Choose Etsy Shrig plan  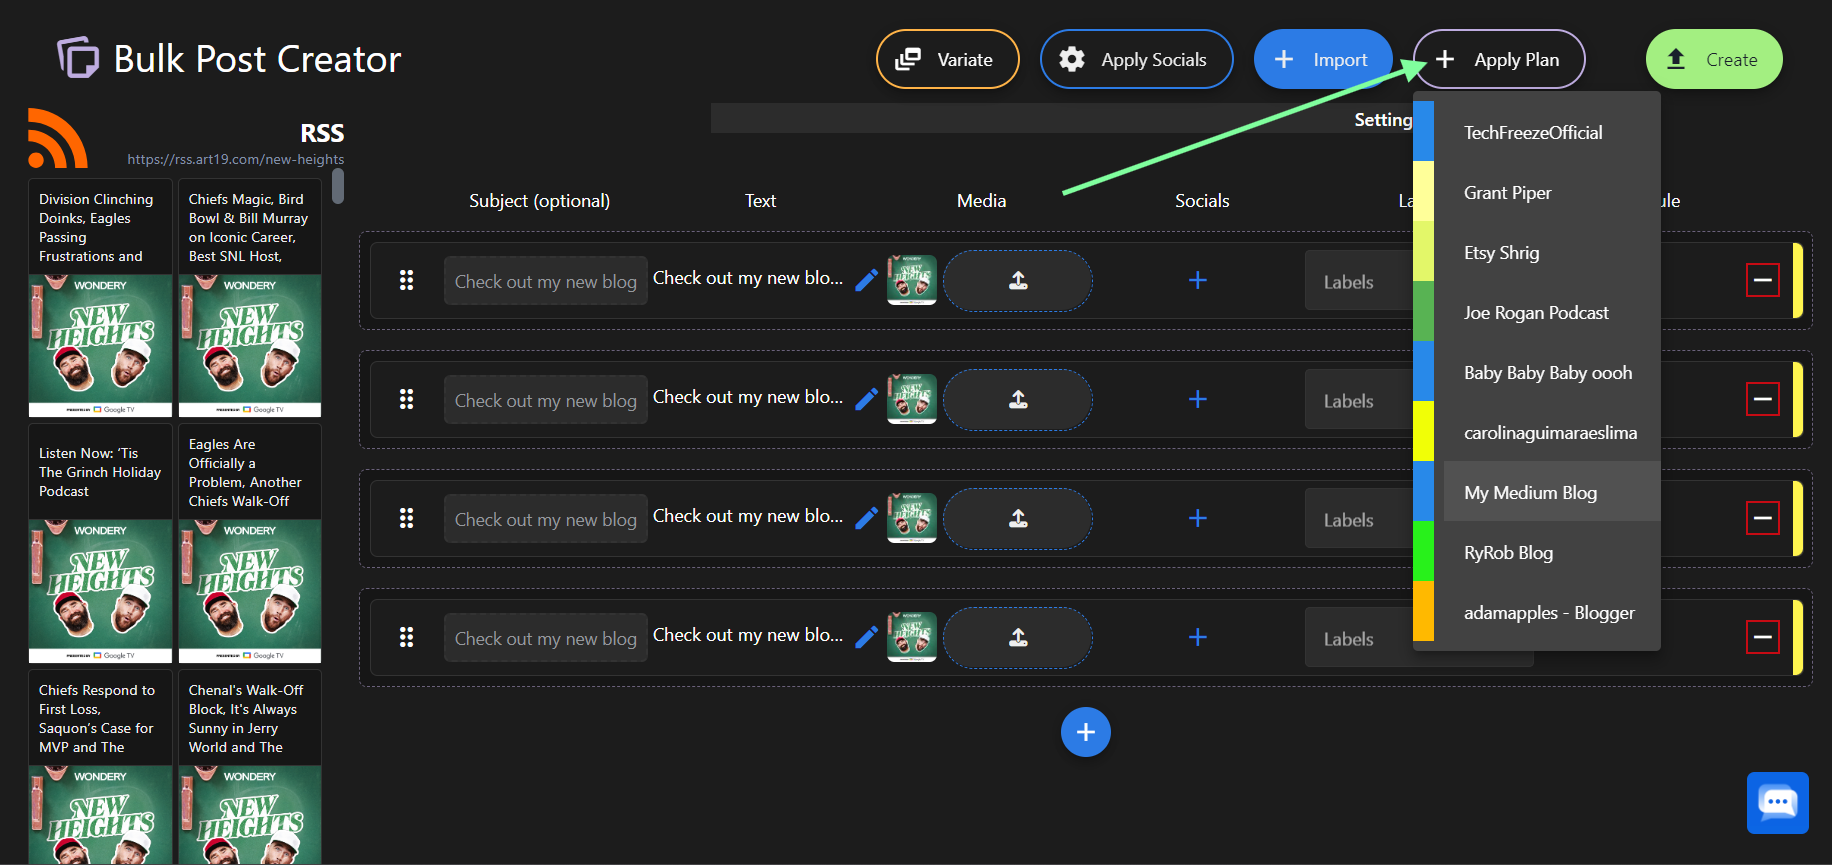click(x=1537, y=252)
